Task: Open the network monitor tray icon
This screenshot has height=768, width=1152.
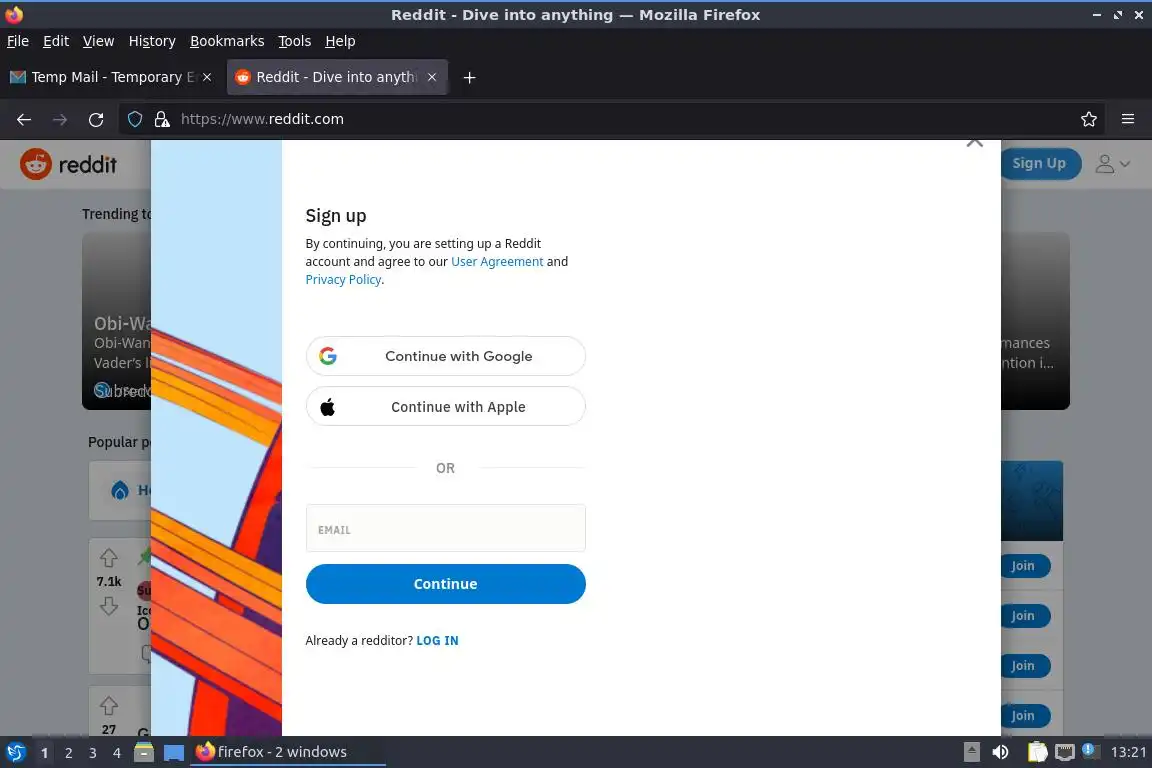Action: click(x=1065, y=752)
